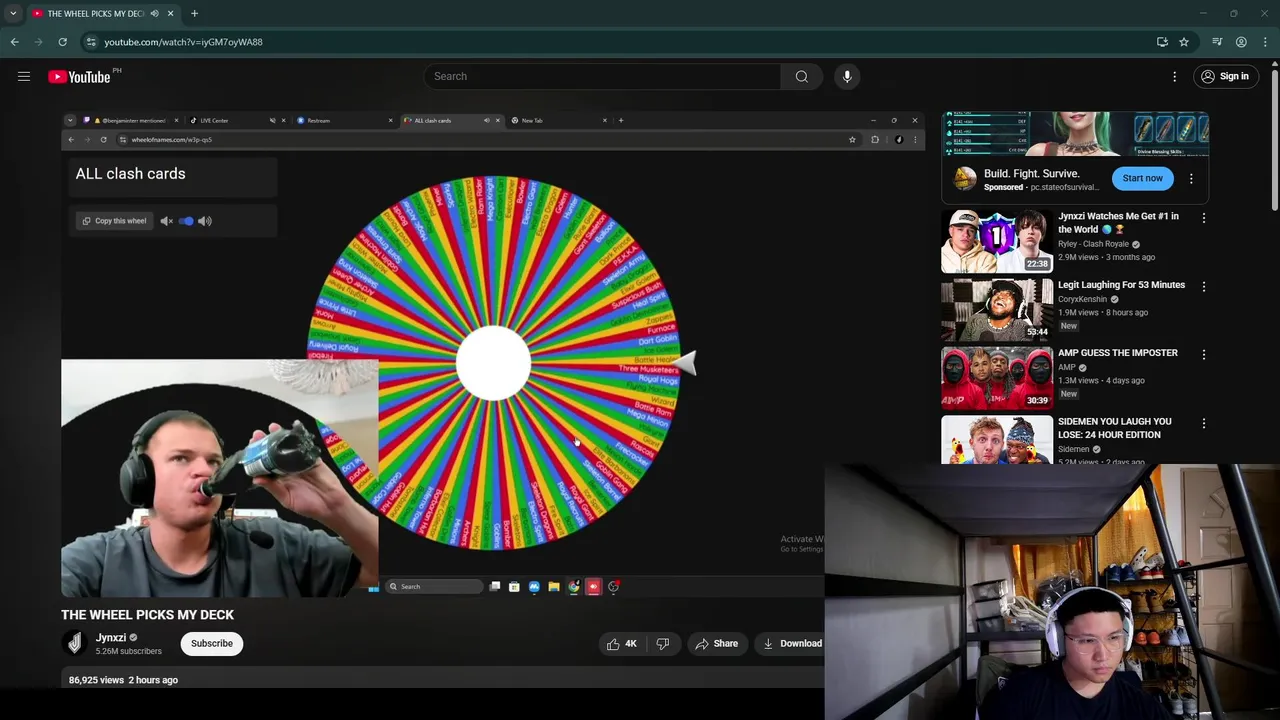Click the 86,925 views 2 hours ago text
Screen dimensions: 1280x720
pos(123,680)
